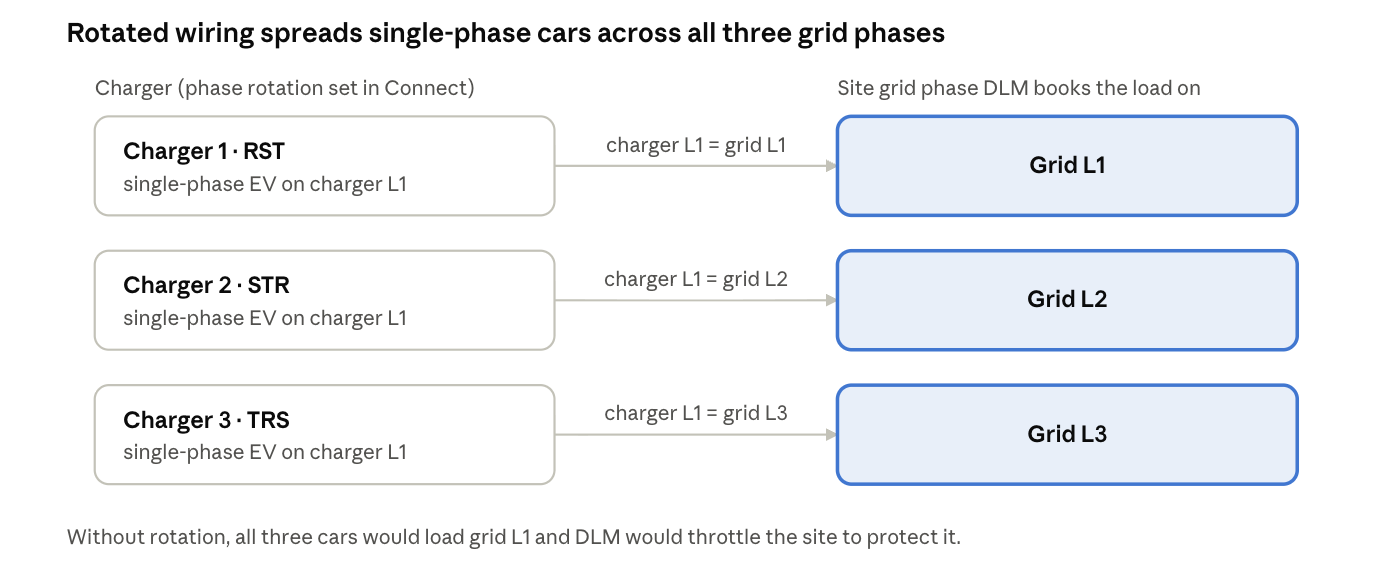Click the arrowhead pointing to Grid L2
Image resolution: width=1376 pixels, height=570 pixels.
(831, 300)
